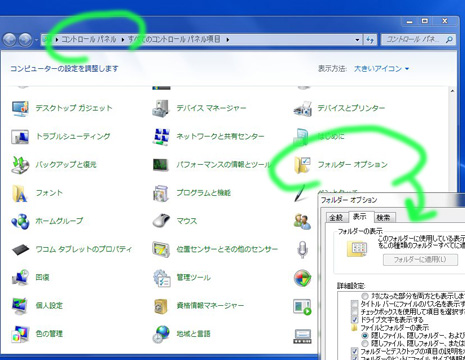Toggle チェックボックスを使用して項目を選択 checkbox

(355, 312)
